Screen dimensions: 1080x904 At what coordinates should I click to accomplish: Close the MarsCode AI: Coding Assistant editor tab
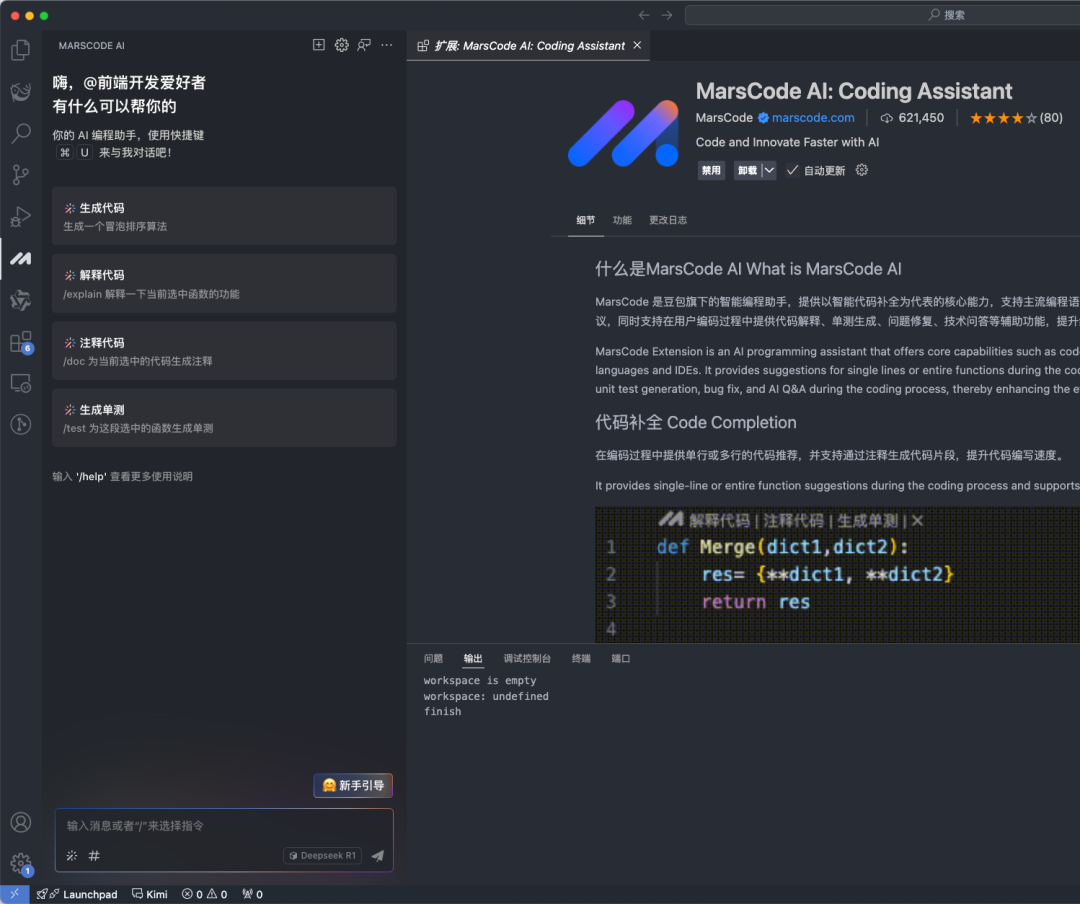click(x=637, y=45)
